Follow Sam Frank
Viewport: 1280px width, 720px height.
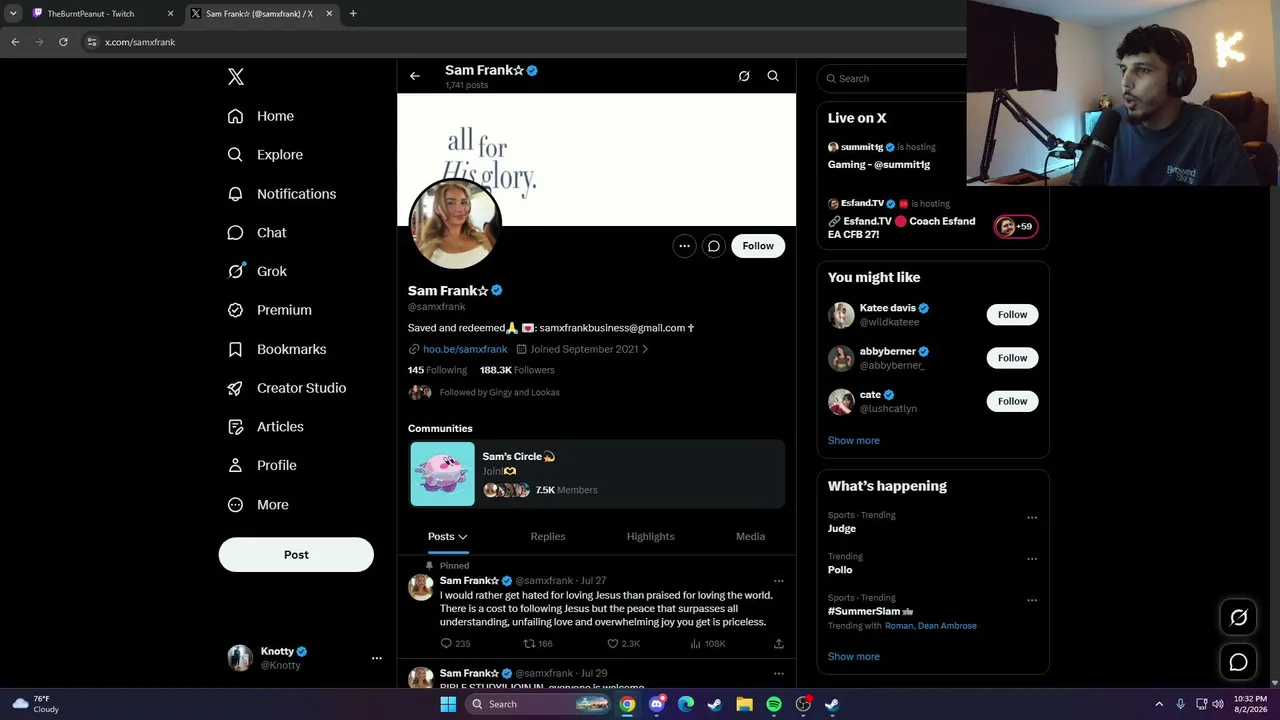point(758,246)
